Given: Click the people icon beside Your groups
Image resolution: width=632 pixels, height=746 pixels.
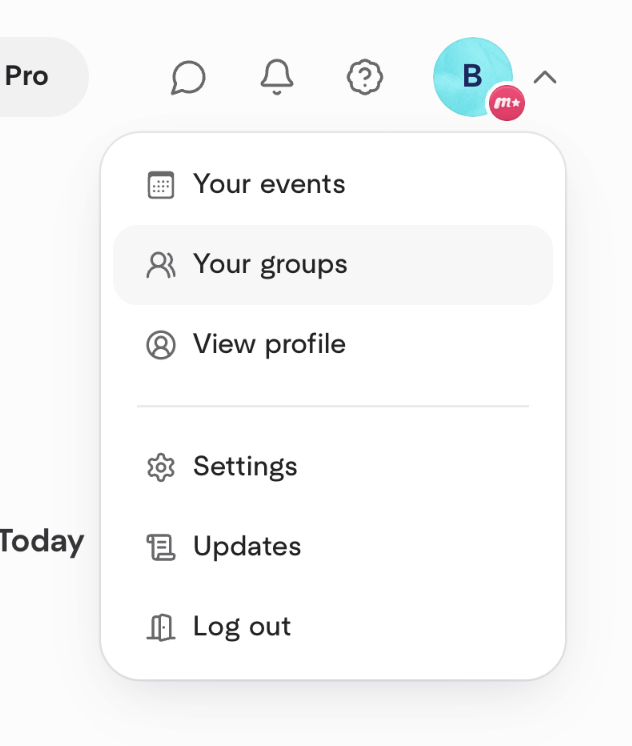Looking at the screenshot, I should click(160, 265).
